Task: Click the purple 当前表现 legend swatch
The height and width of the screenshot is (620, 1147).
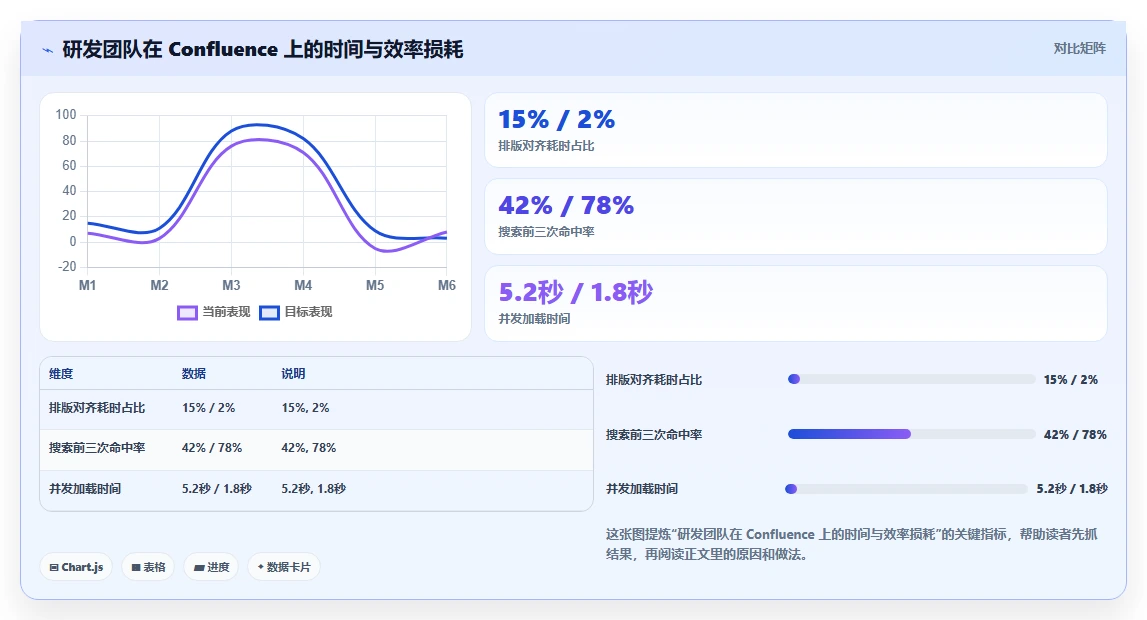Action: point(187,313)
